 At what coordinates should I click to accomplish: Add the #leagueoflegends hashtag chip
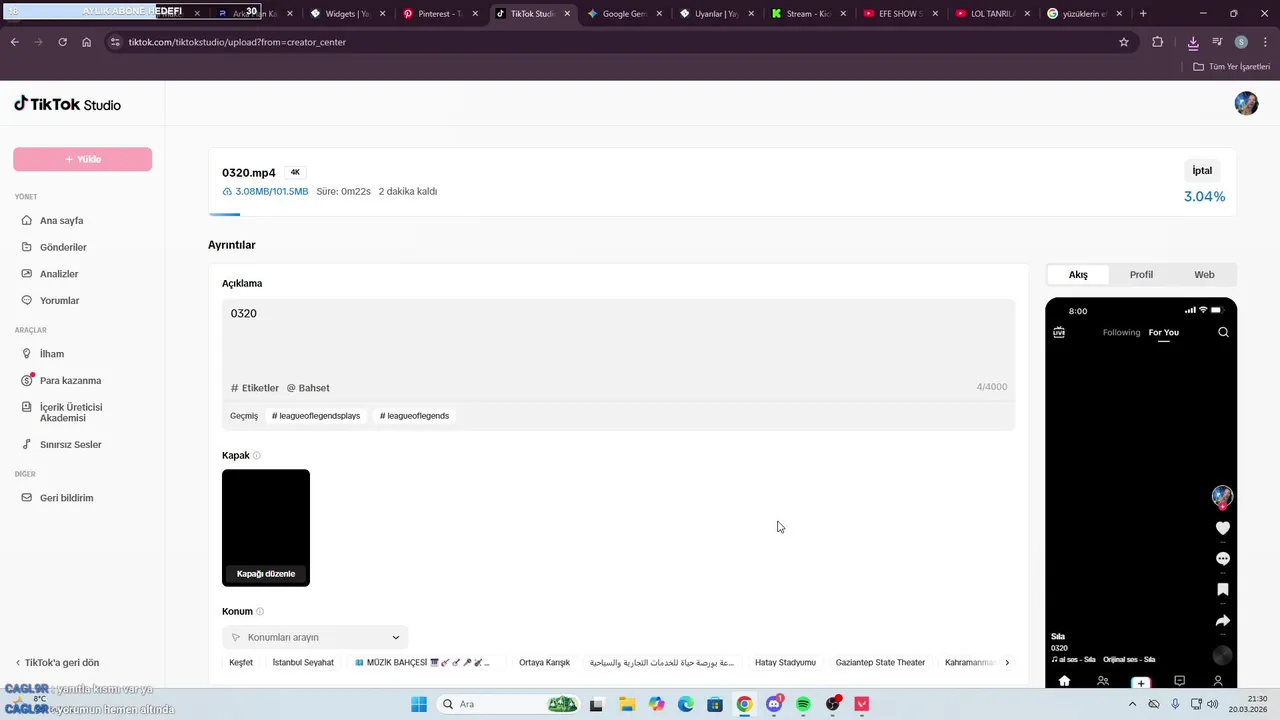pos(414,416)
